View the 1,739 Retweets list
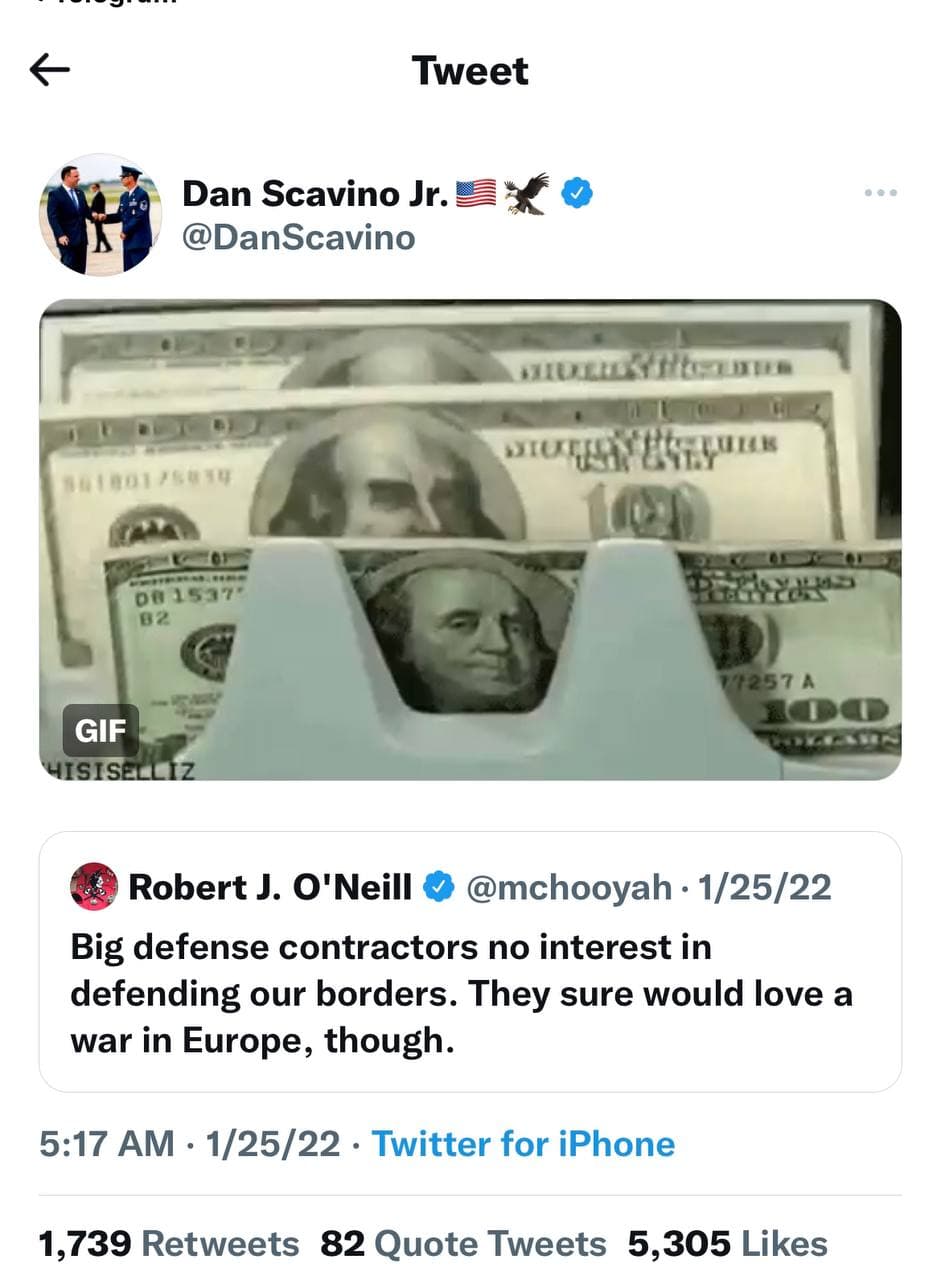941x1280 pixels. (x=169, y=1244)
